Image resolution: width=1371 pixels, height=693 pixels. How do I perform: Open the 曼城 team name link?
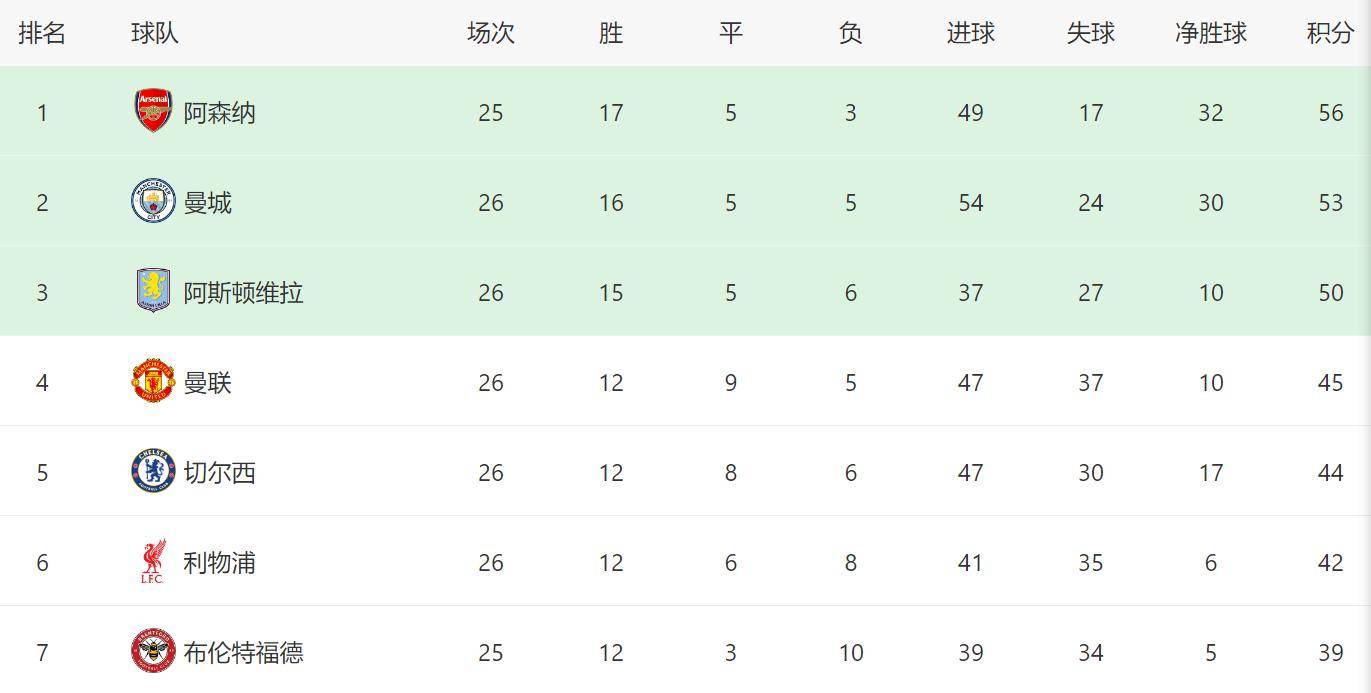point(207,203)
